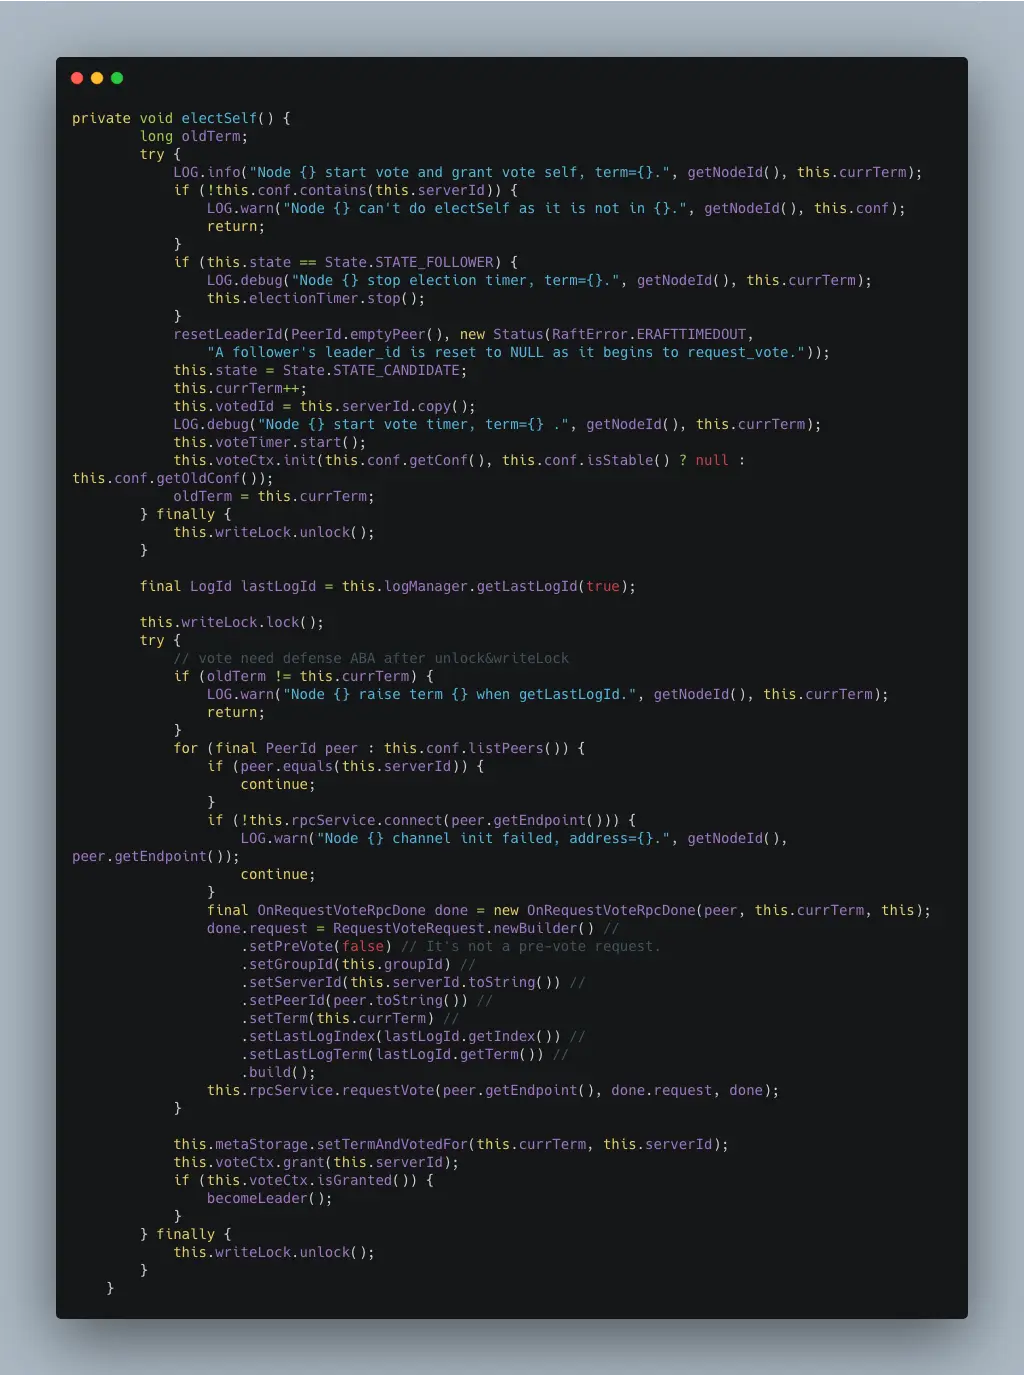Click 'this.writeLock.lock();' statement
This screenshot has width=1024, height=1375.
(x=232, y=622)
